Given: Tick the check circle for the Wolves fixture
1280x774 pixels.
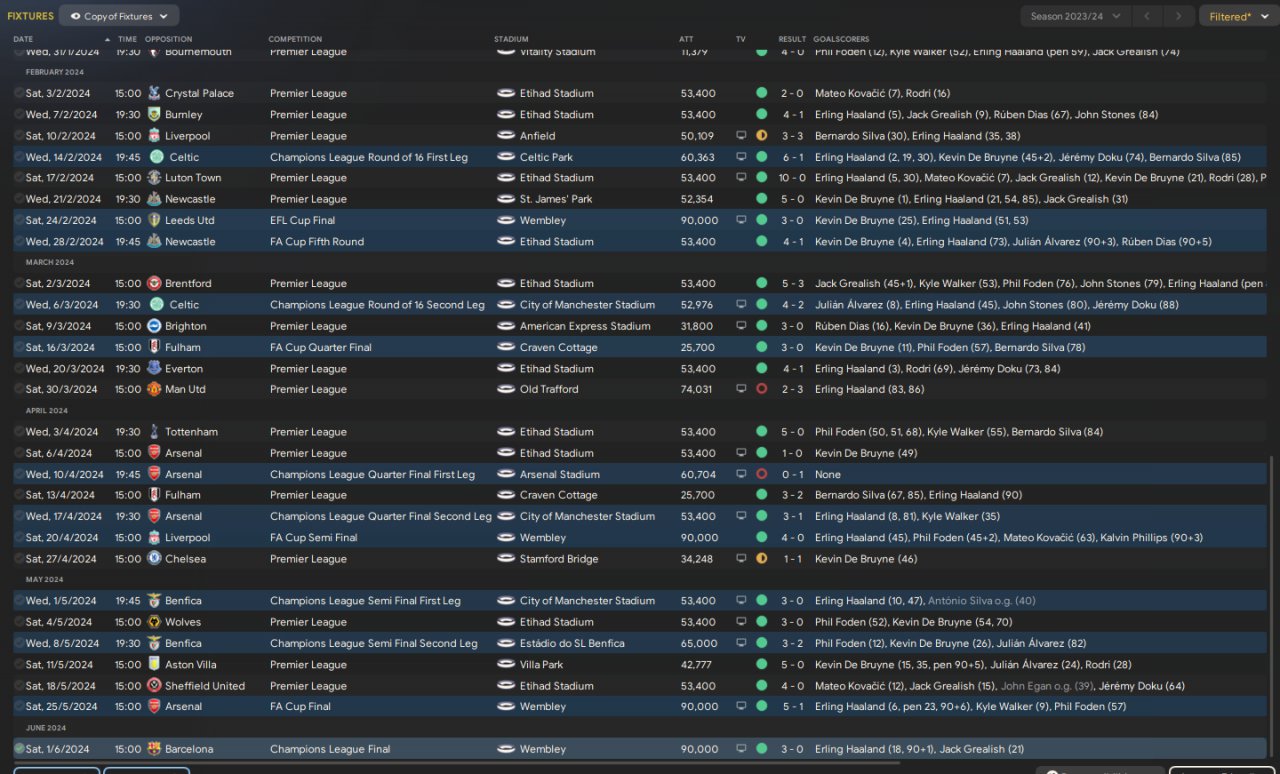Looking at the screenshot, I should coord(19,622).
